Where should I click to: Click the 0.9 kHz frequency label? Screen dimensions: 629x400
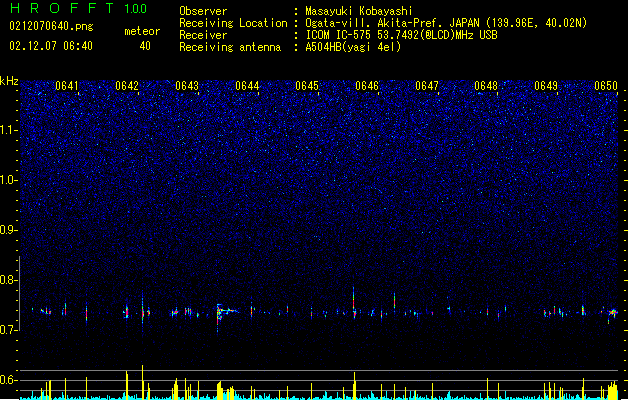[x=9, y=230]
